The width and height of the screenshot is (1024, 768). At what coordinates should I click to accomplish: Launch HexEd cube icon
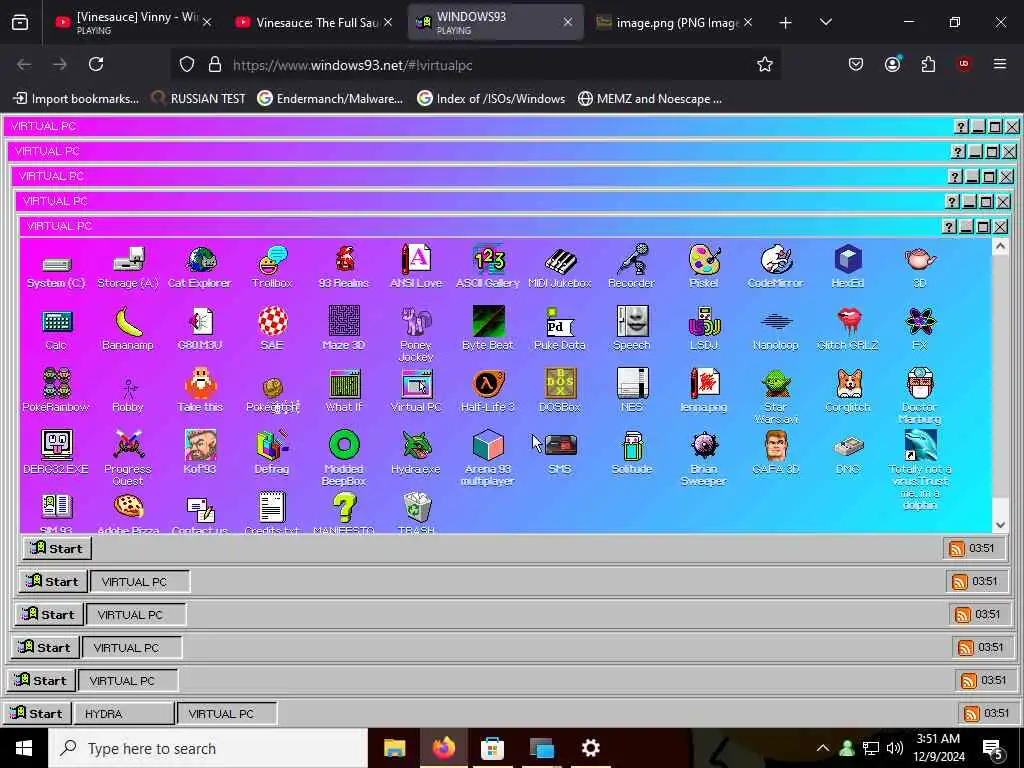click(x=848, y=268)
